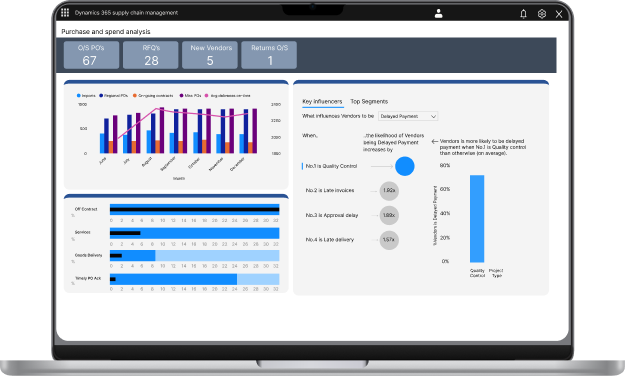This screenshot has height=376, width=625.
Task: Close the dashboard with the X icon
Action: 559,14
